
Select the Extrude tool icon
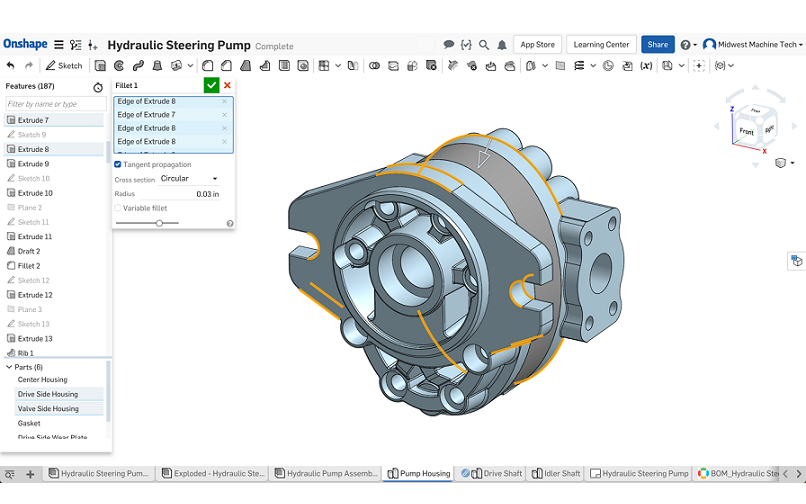point(100,65)
